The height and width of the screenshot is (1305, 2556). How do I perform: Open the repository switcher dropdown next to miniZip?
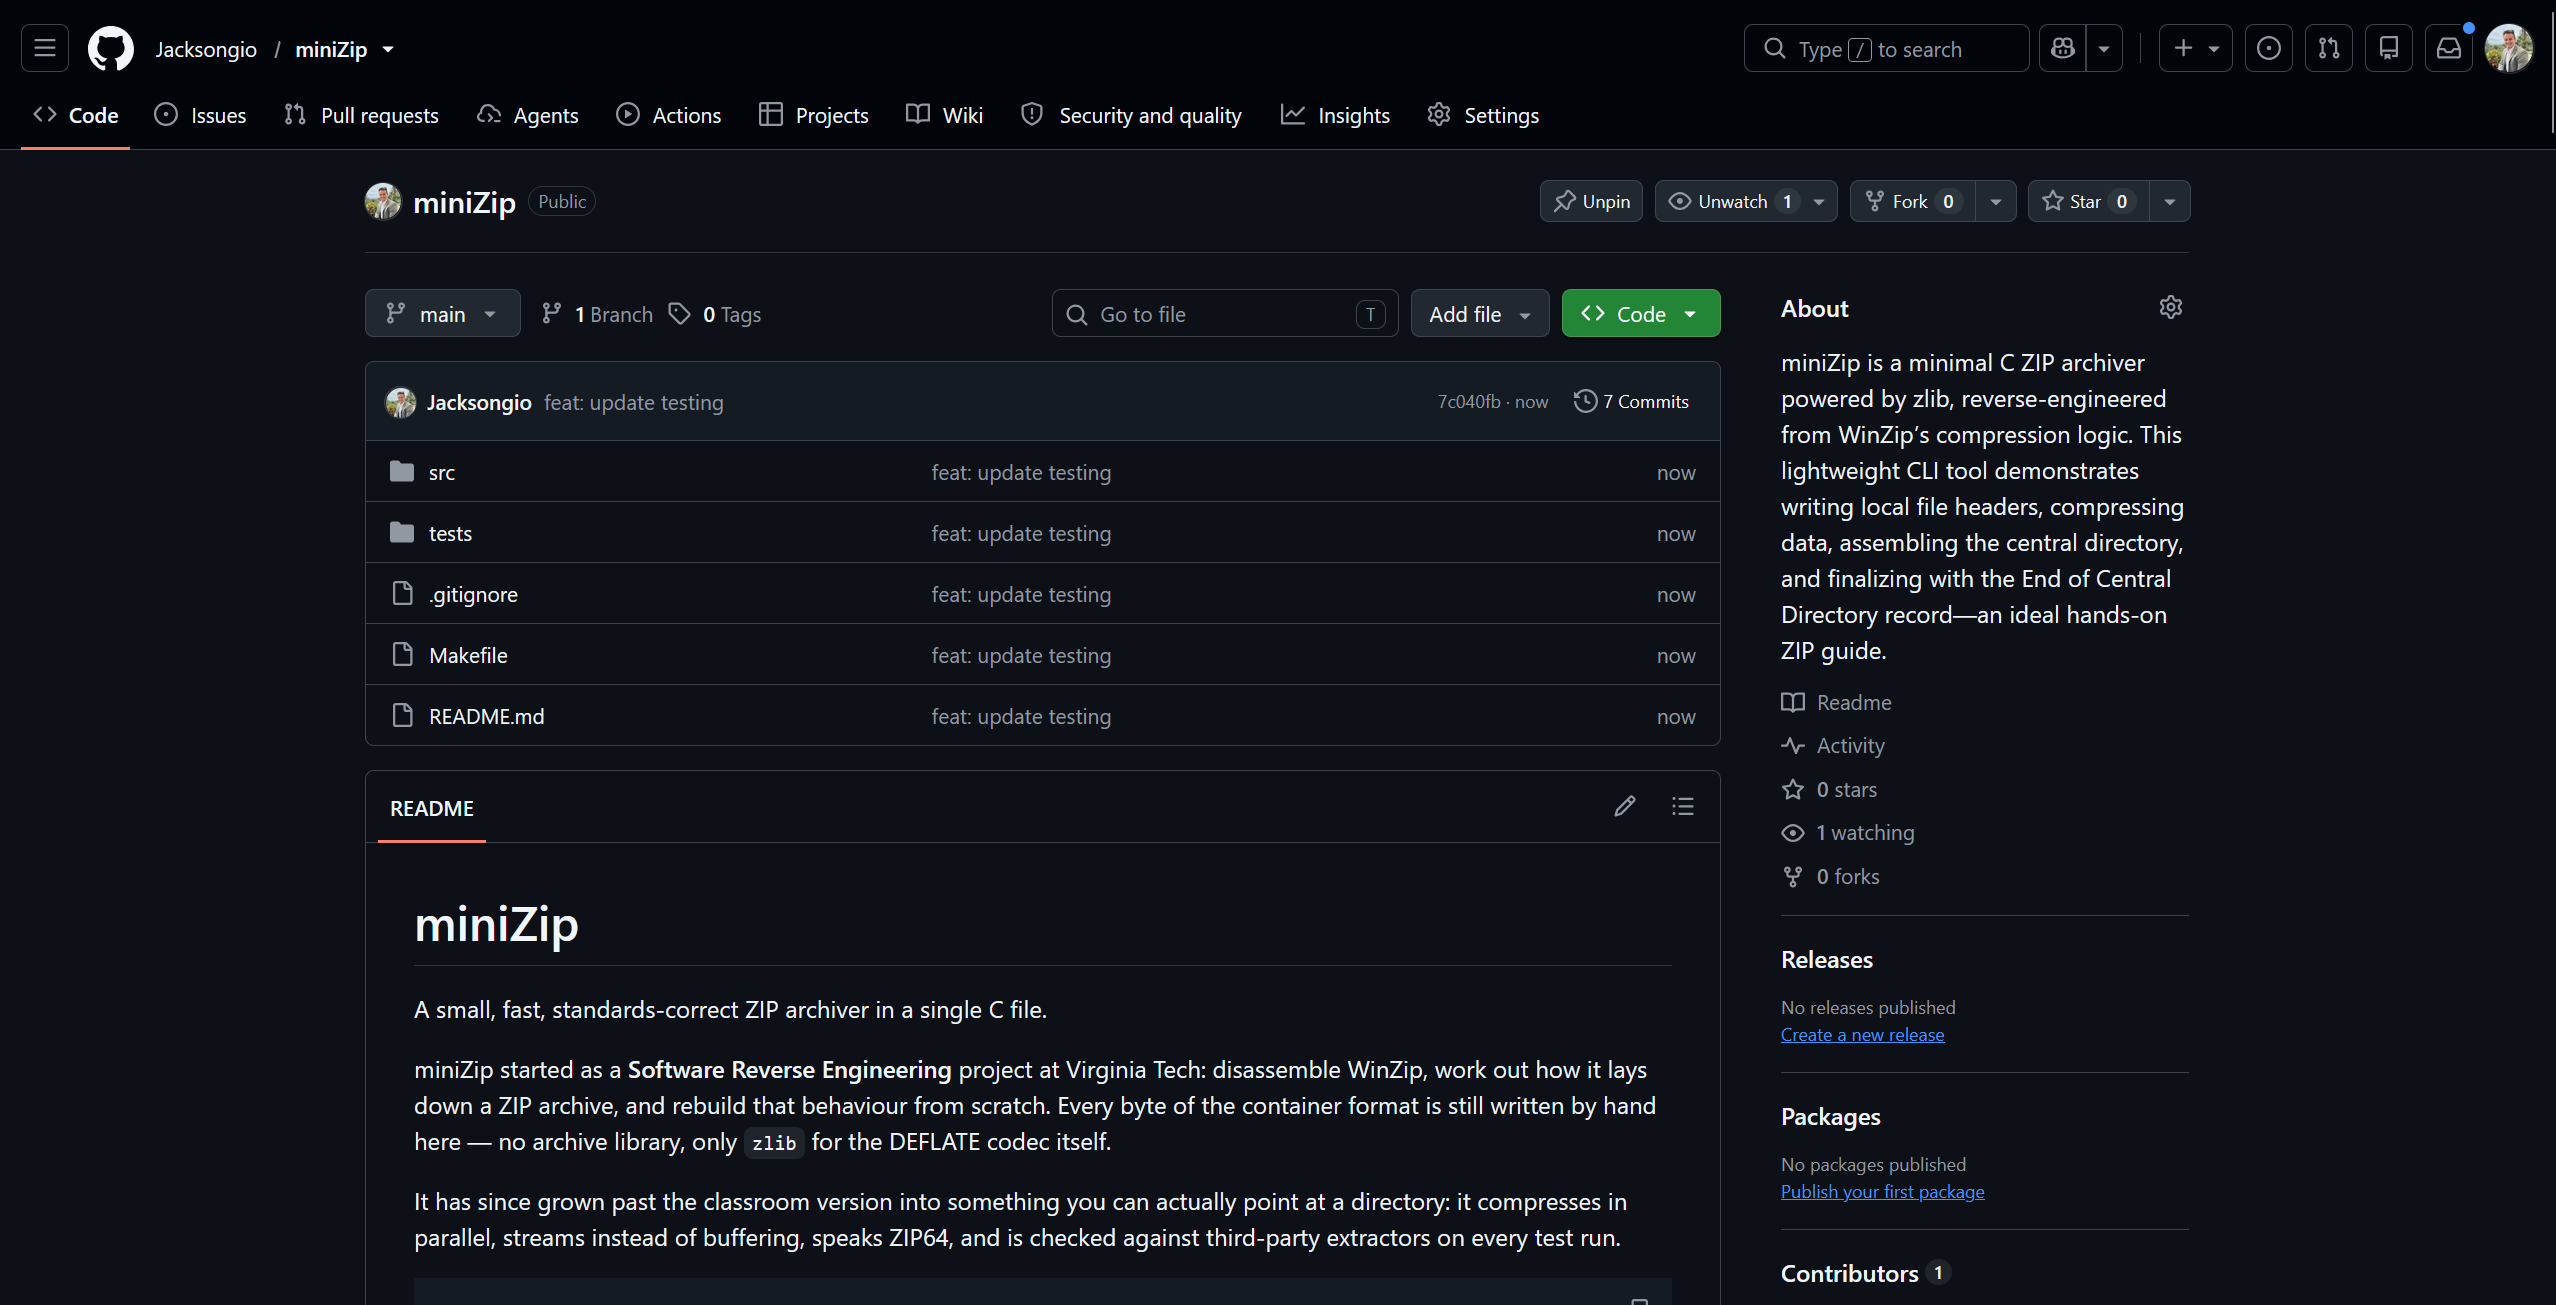(x=388, y=49)
